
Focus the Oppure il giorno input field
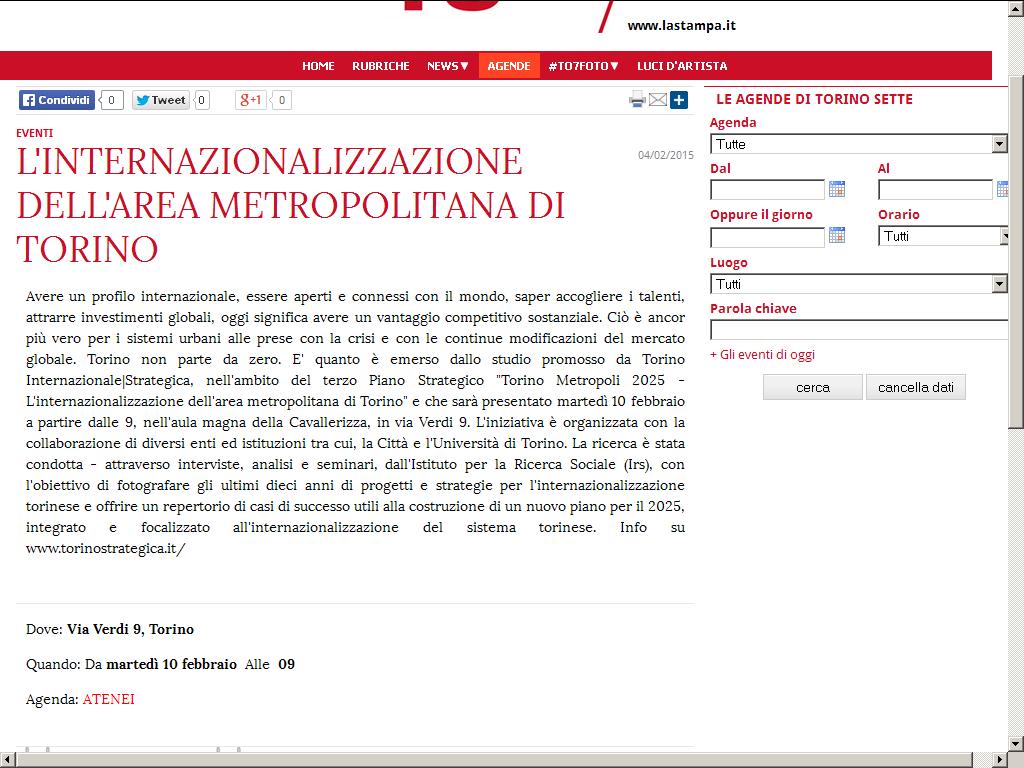tap(767, 236)
